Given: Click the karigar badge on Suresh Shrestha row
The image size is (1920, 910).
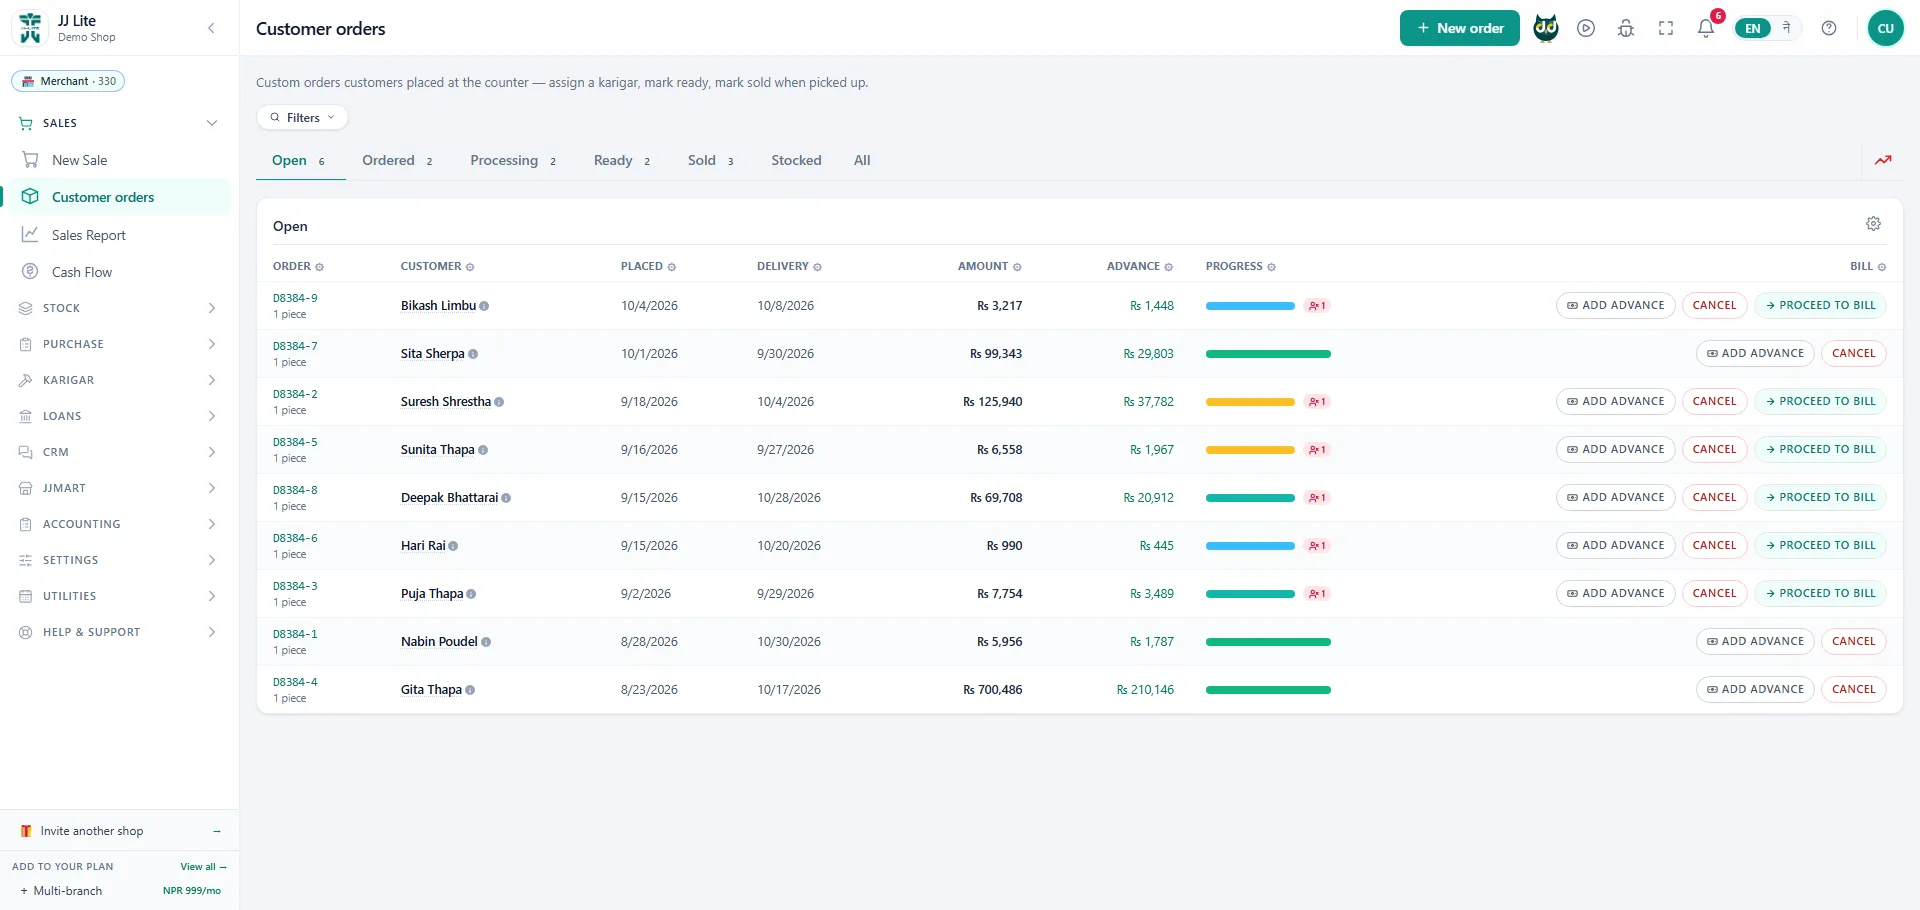Looking at the screenshot, I should coord(1317,402).
